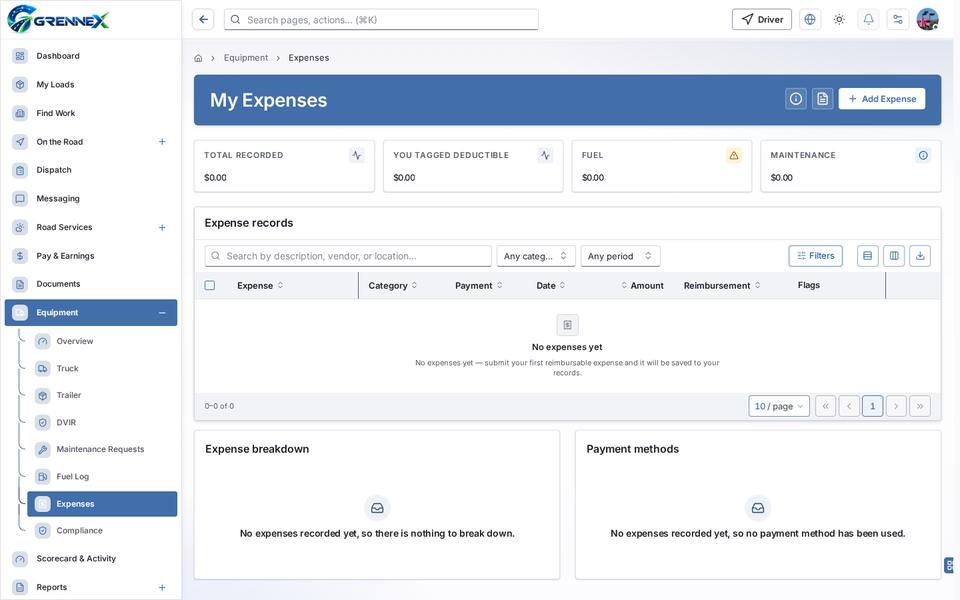
Task: Tick the select-all expenses checkbox
Action: [x=209, y=285]
